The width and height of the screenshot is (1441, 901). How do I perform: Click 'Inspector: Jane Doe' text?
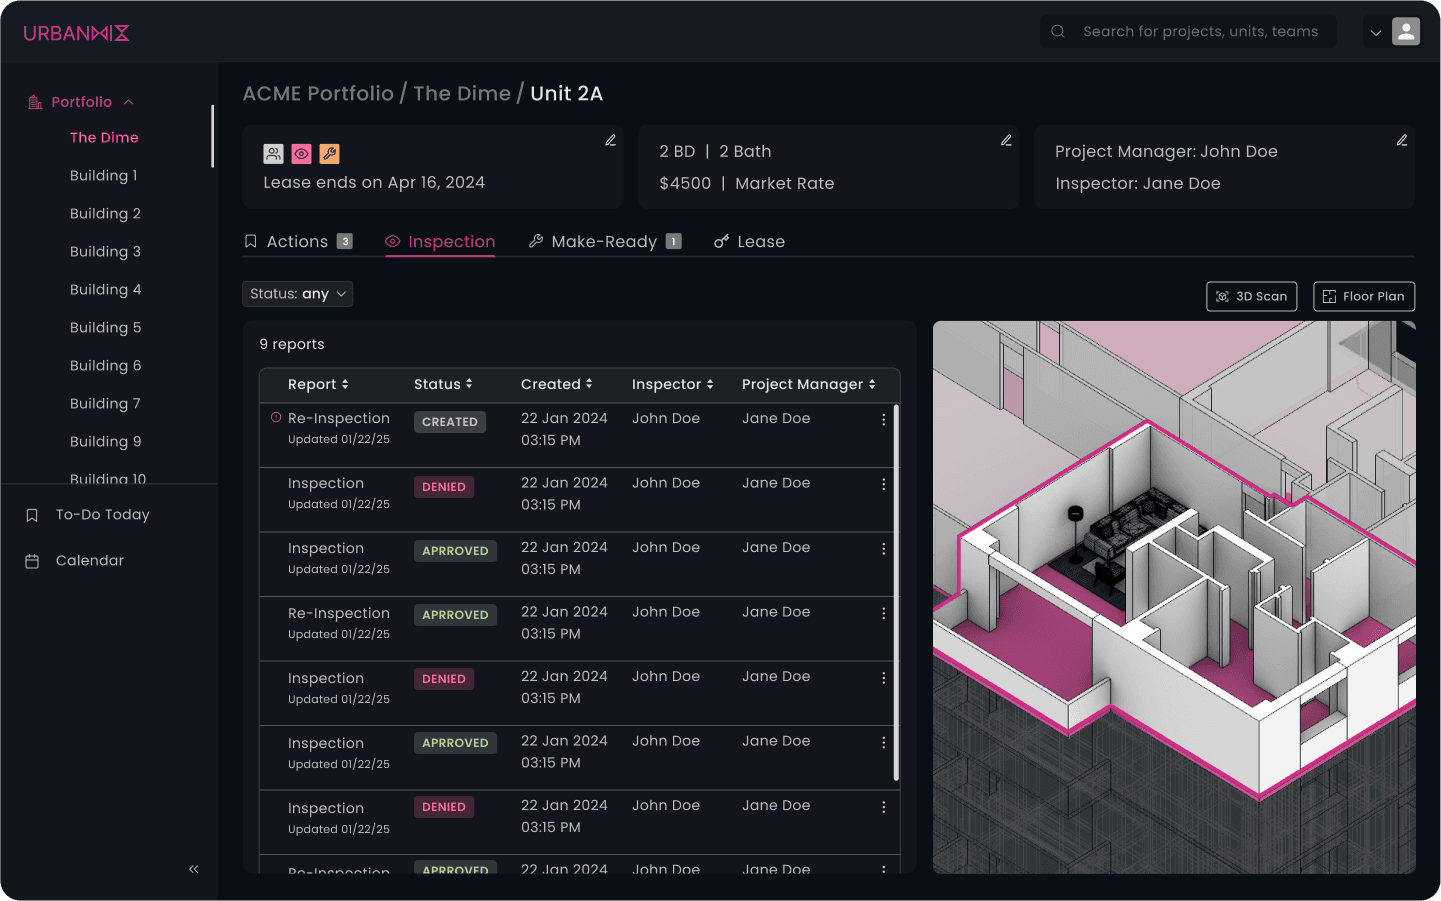[1138, 184]
